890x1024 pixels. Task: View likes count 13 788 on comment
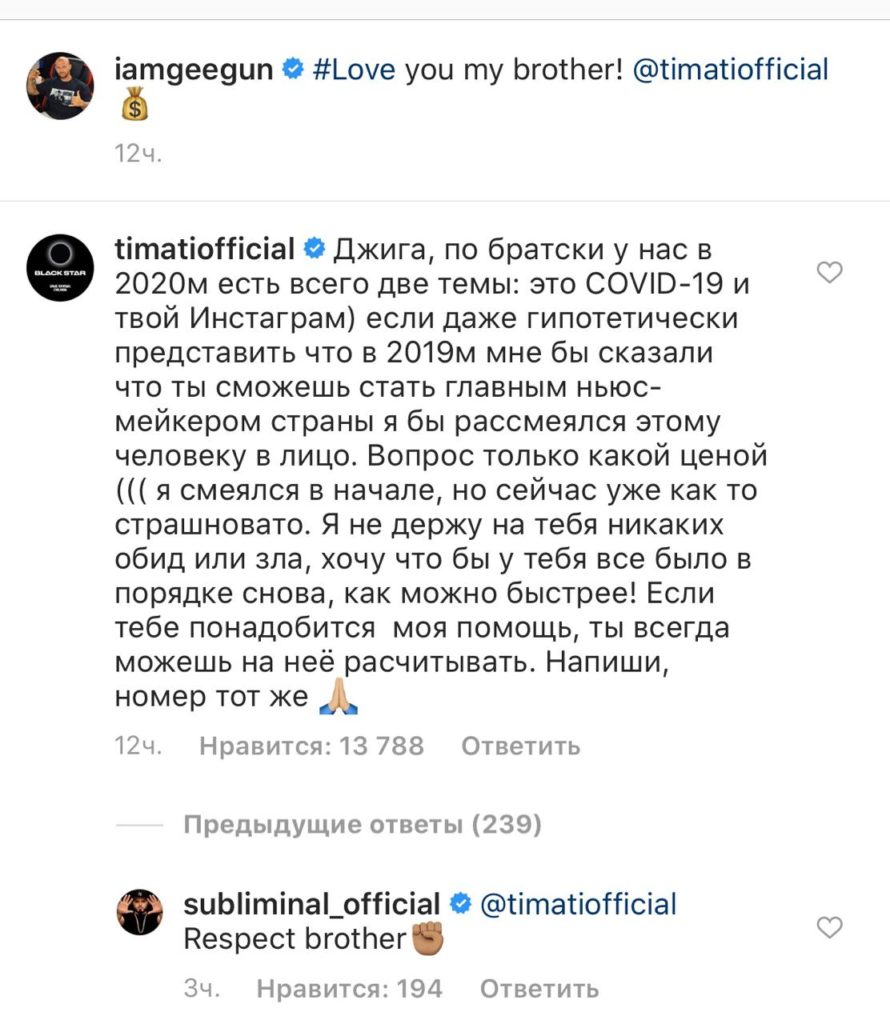312,746
